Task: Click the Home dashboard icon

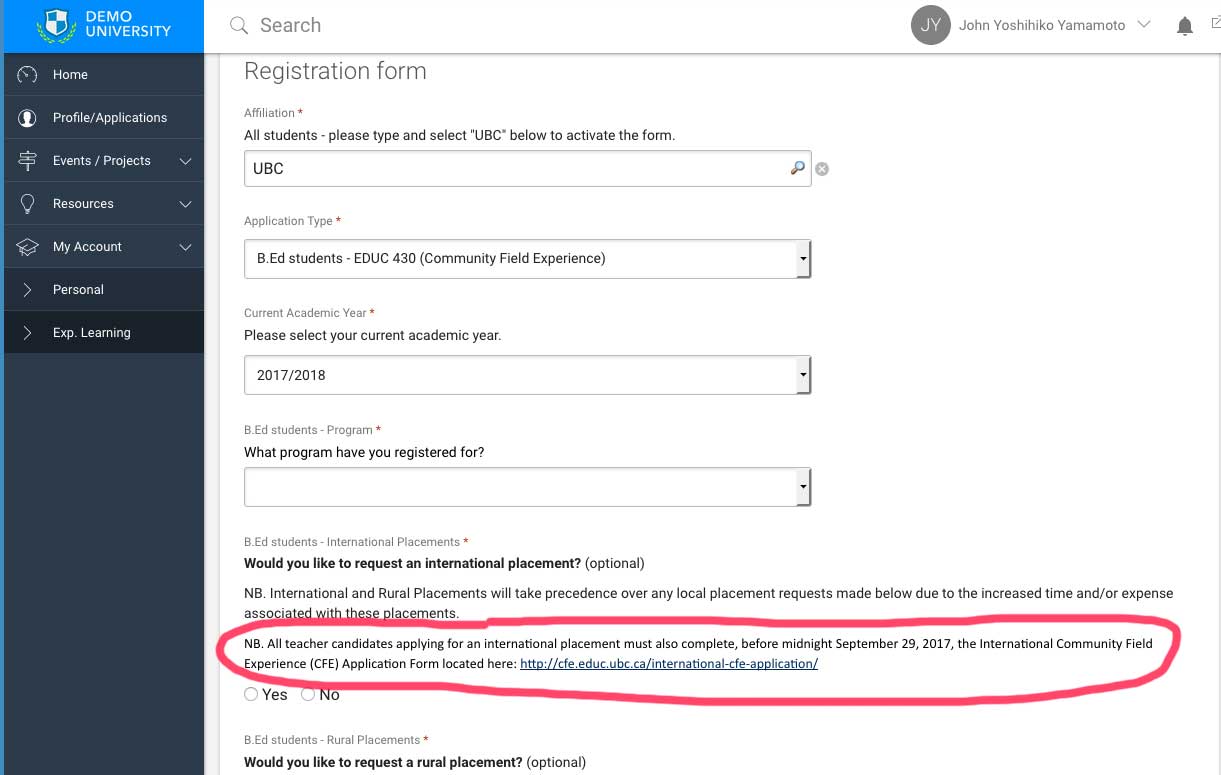Action: [28, 74]
